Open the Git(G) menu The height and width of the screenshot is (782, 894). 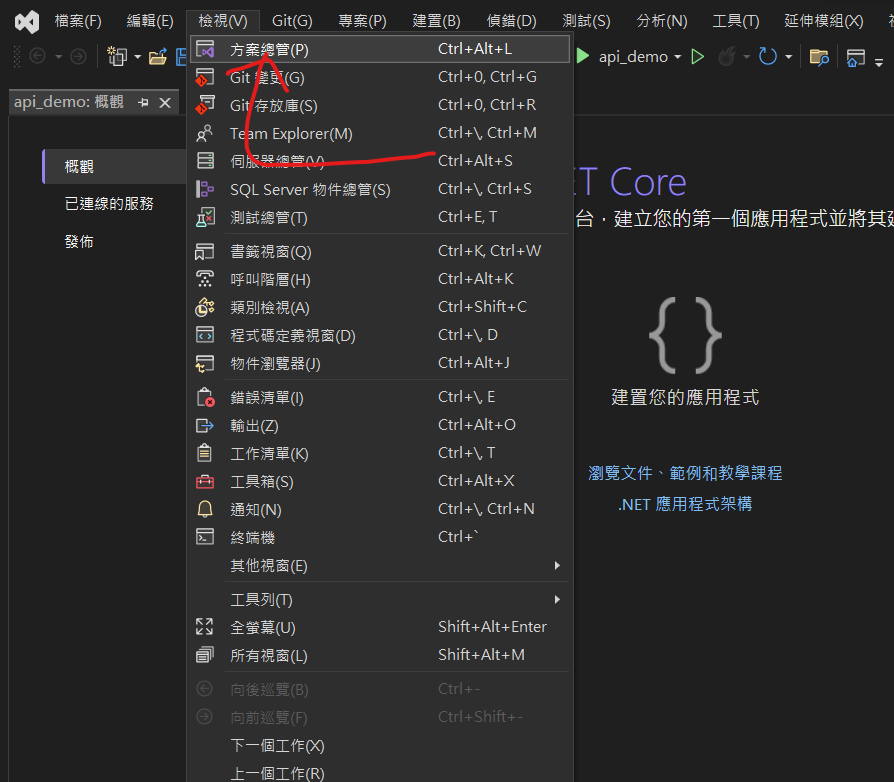[292, 21]
